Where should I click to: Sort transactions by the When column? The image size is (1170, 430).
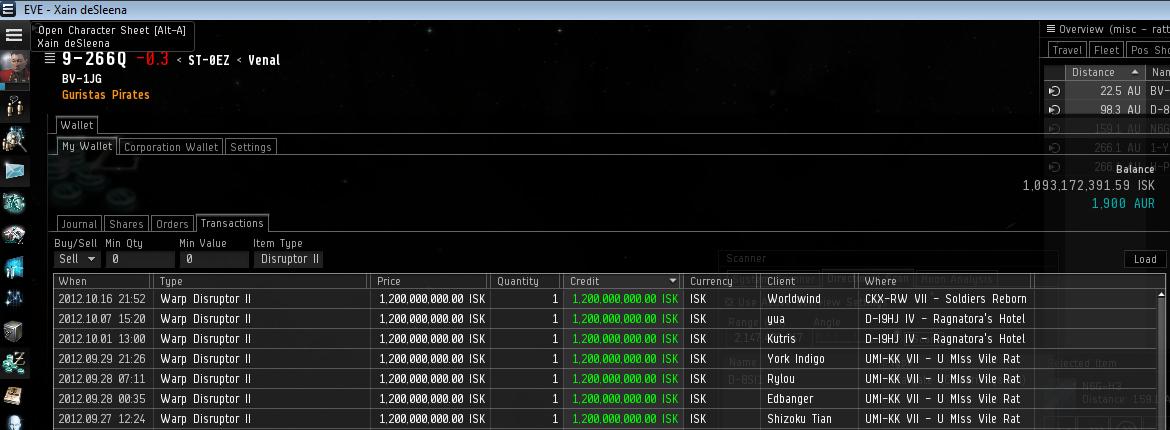pos(103,281)
